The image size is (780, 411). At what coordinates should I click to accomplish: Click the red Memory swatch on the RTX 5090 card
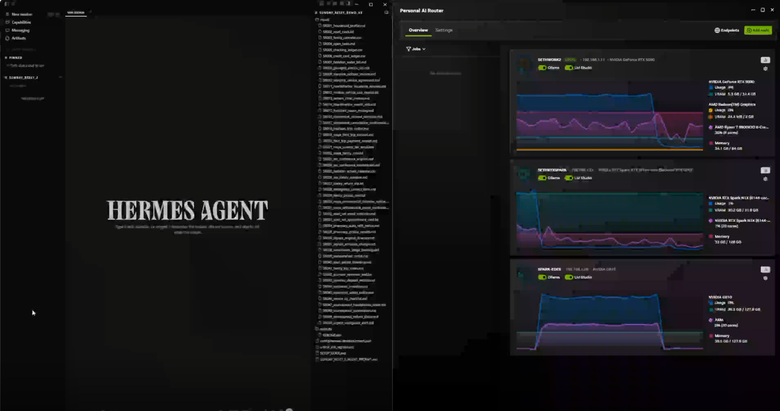pyautogui.click(x=711, y=143)
